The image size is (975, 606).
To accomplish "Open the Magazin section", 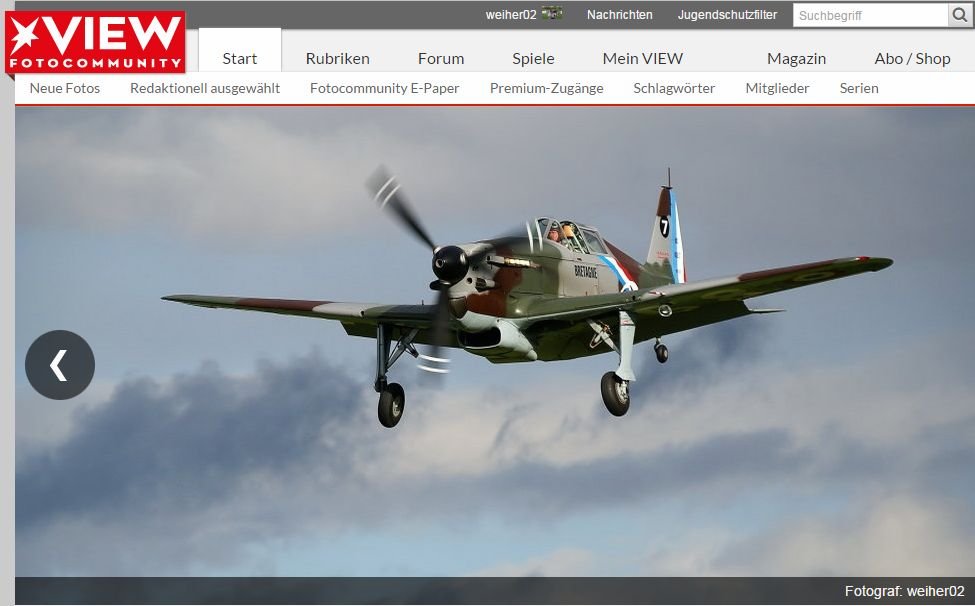I will click(x=796, y=58).
